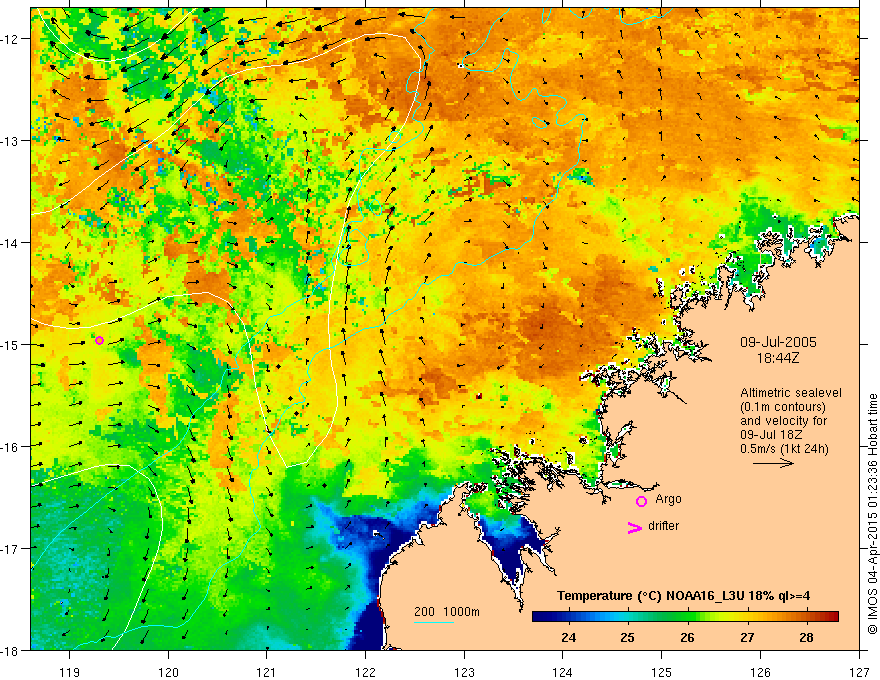Click the longitude axis label 127
The image size is (880, 680).
859,672
